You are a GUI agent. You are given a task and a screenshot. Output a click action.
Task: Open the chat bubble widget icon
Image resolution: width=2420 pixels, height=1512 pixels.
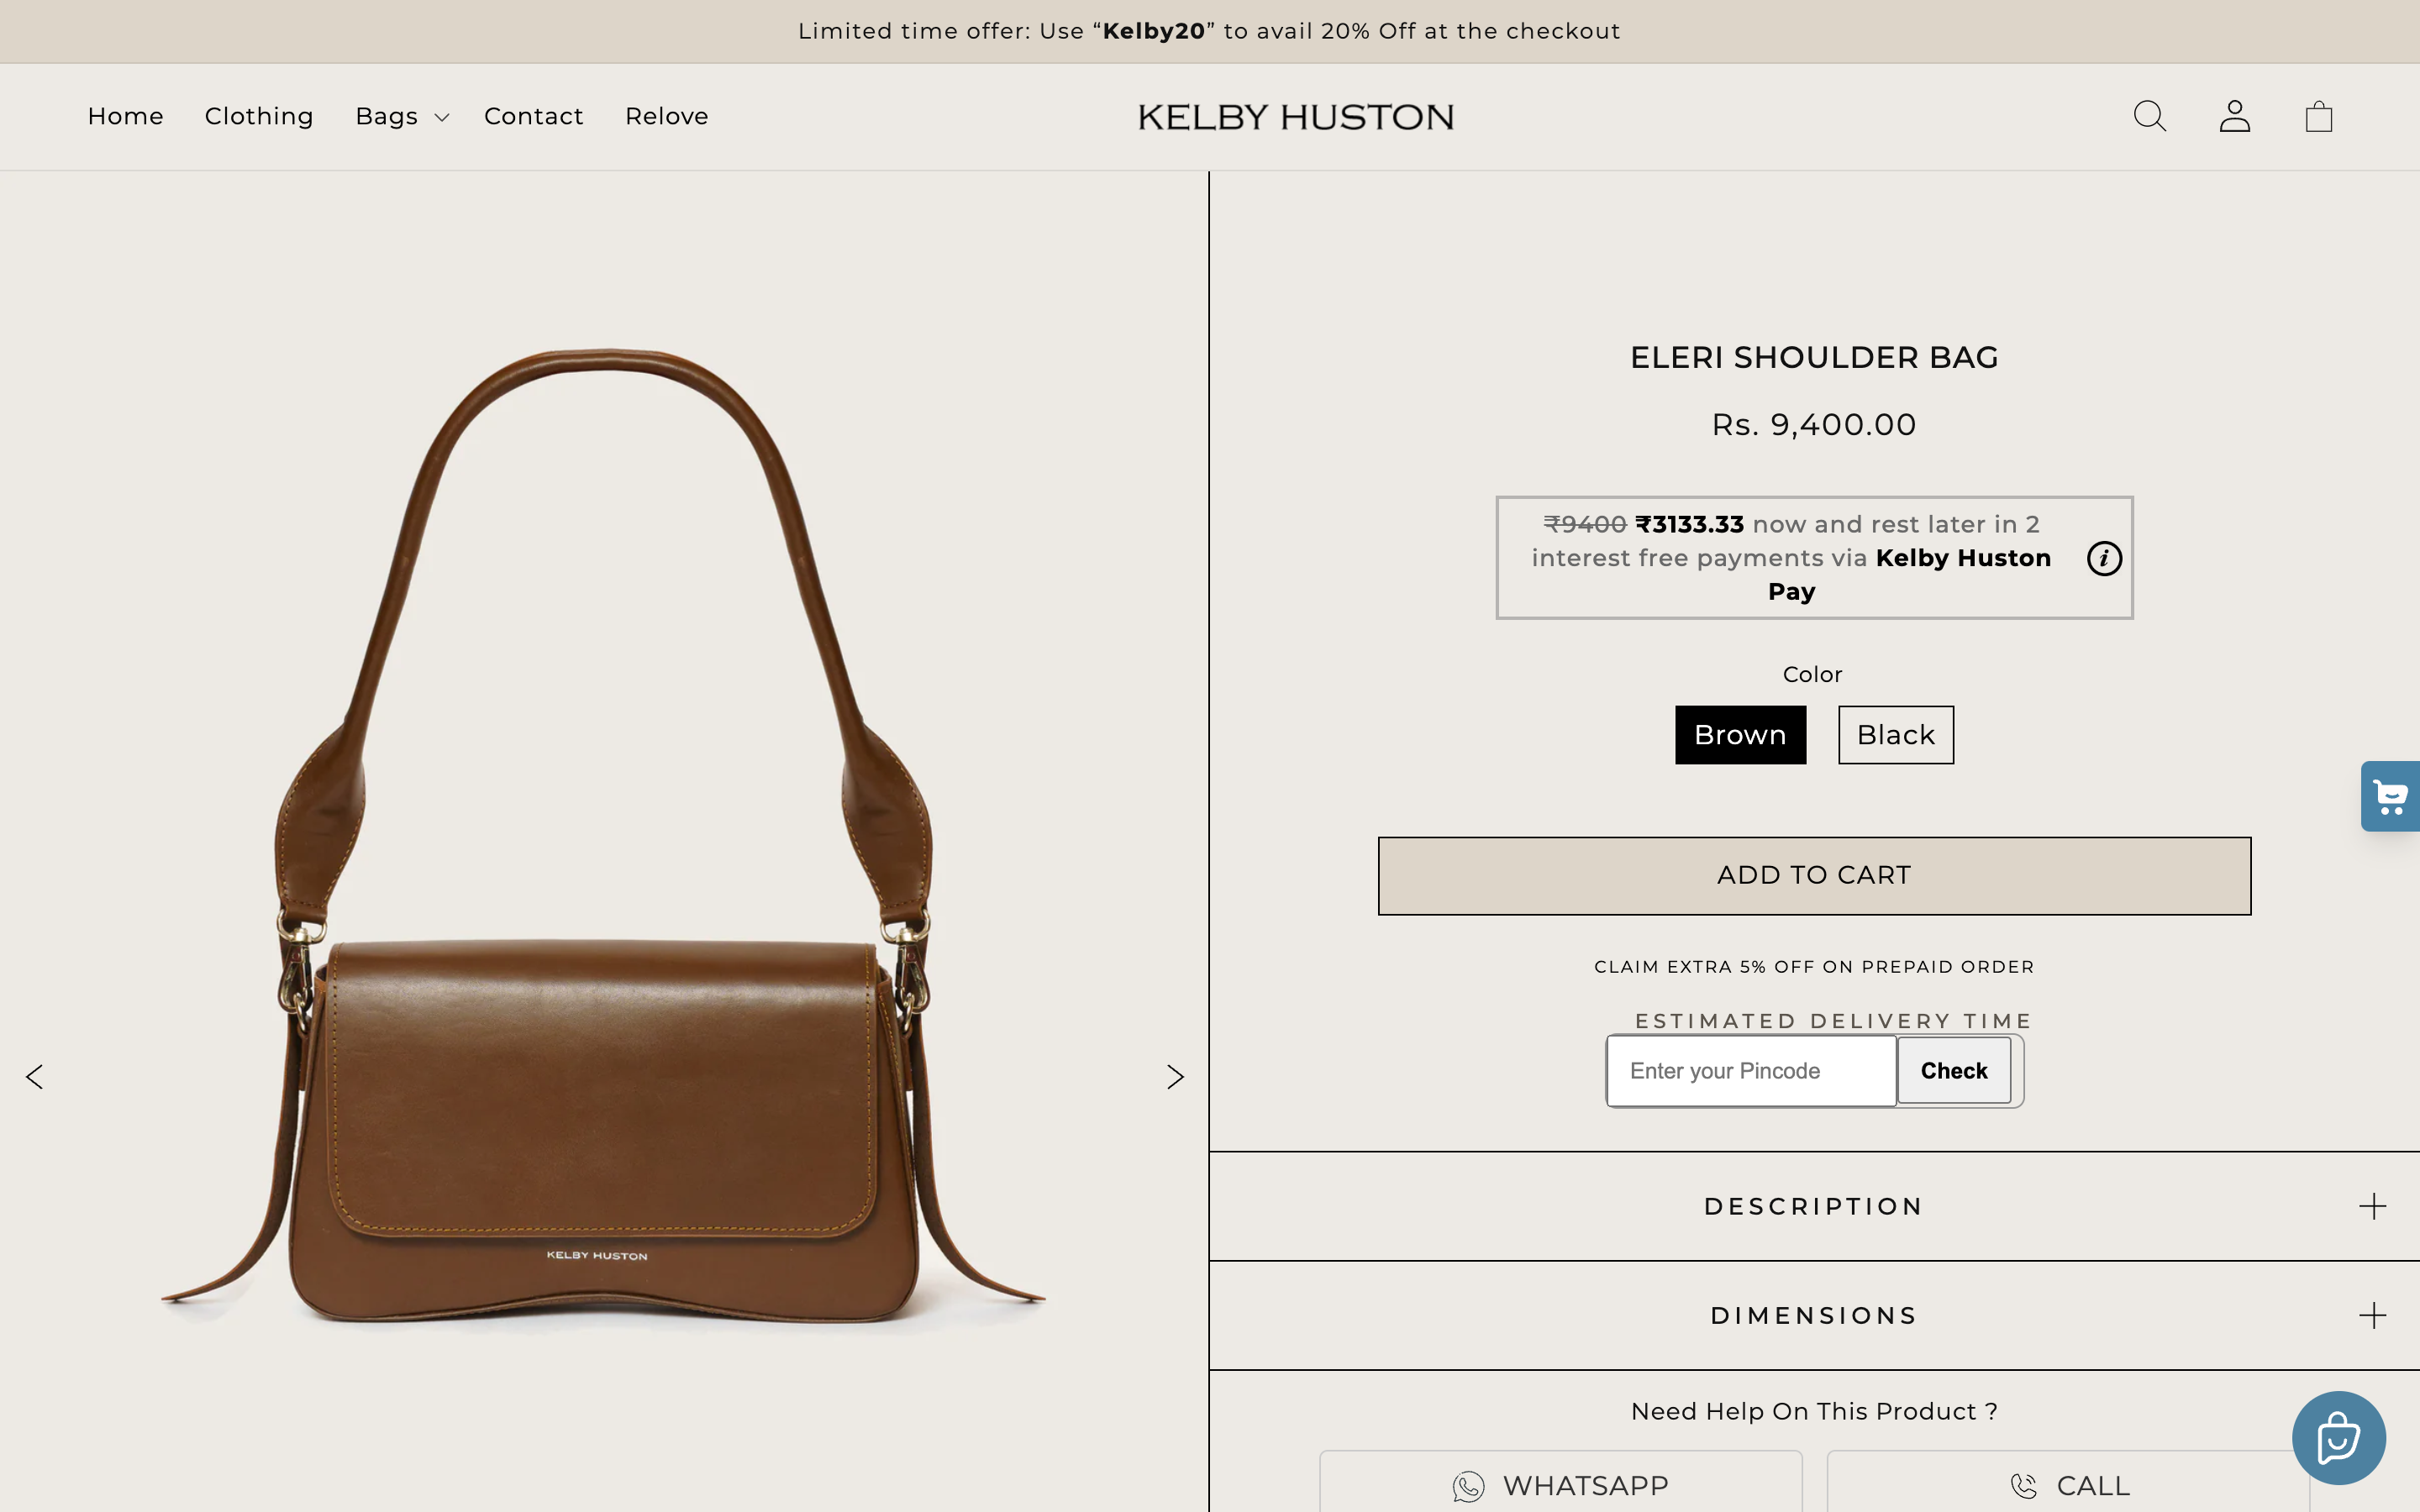click(x=2338, y=1438)
